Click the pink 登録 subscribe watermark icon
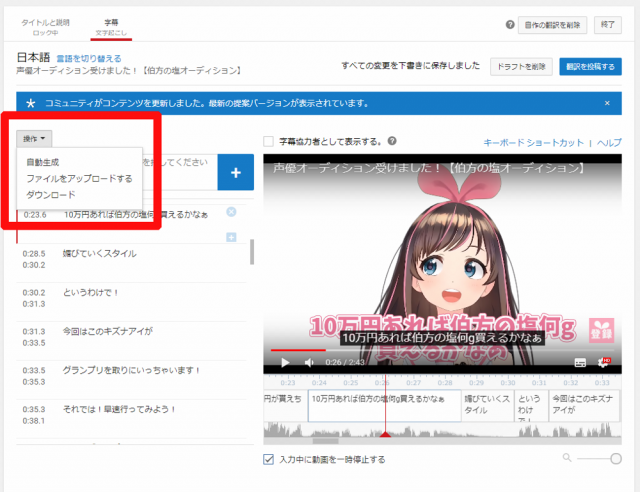The height and width of the screenshot is (492, 640). click(x=601, y=331)
